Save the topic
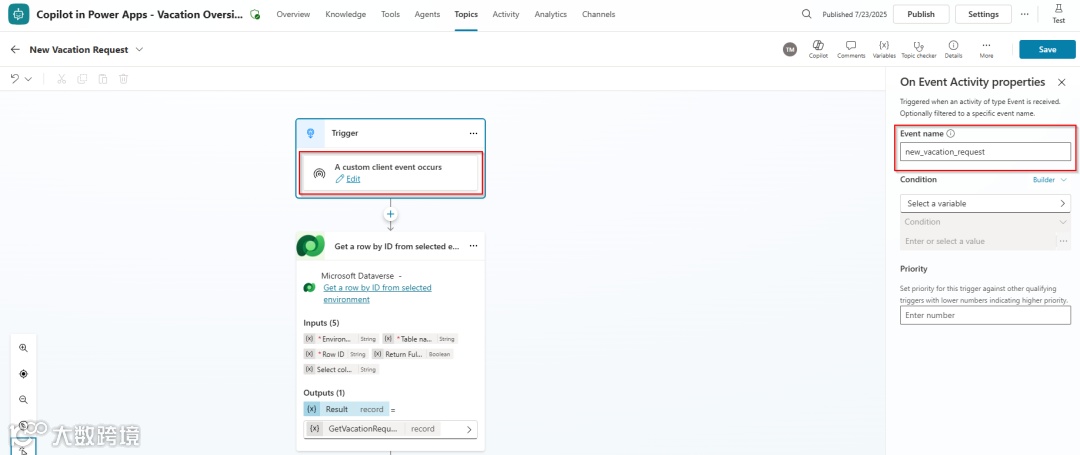This screenshot has width=1080, height=455. click(1047, 50)
